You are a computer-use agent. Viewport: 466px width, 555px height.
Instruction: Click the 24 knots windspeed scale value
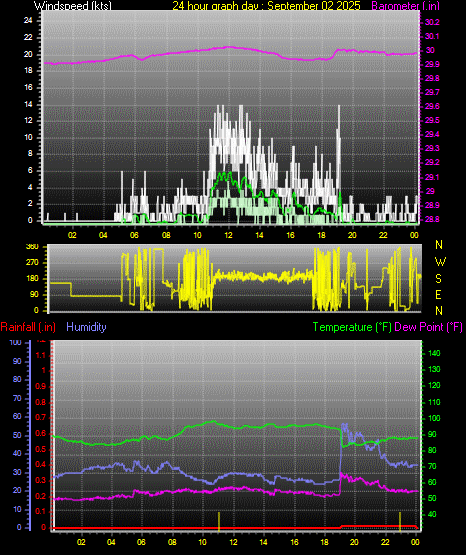coord(28,21)
